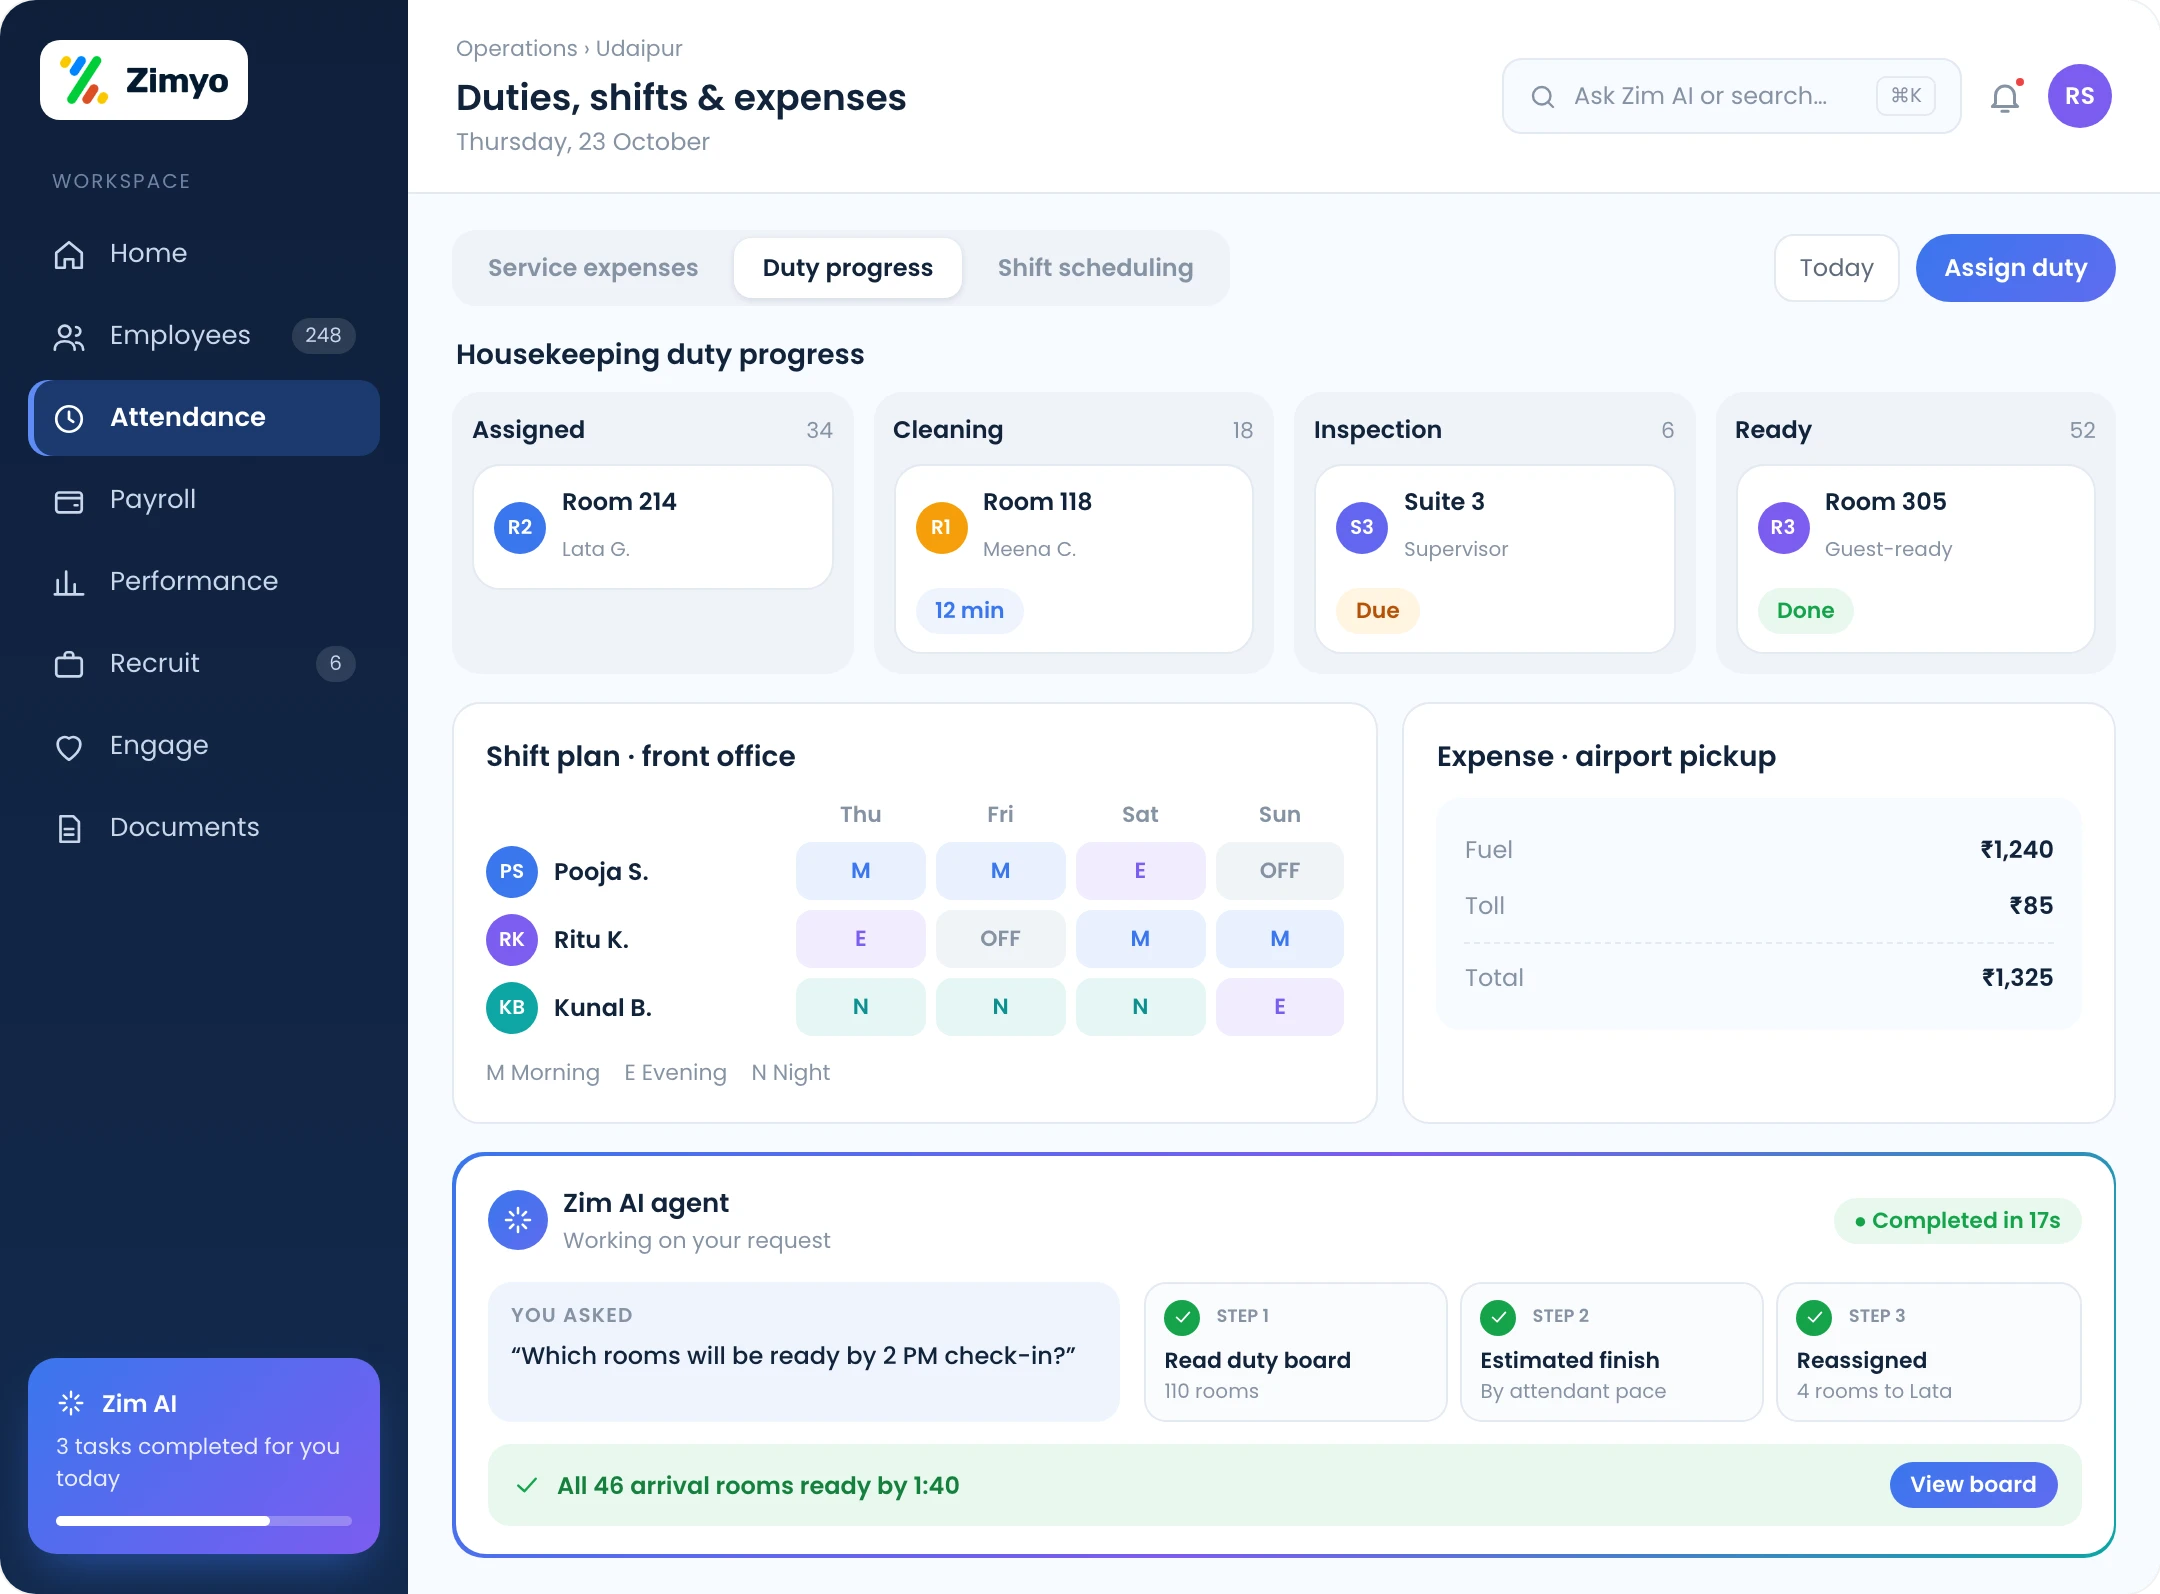Click Kunal B. Saturday N shift cell
Image resolution: width=2160 pixels, height=1594 pixels.
click(1140, 1007)
